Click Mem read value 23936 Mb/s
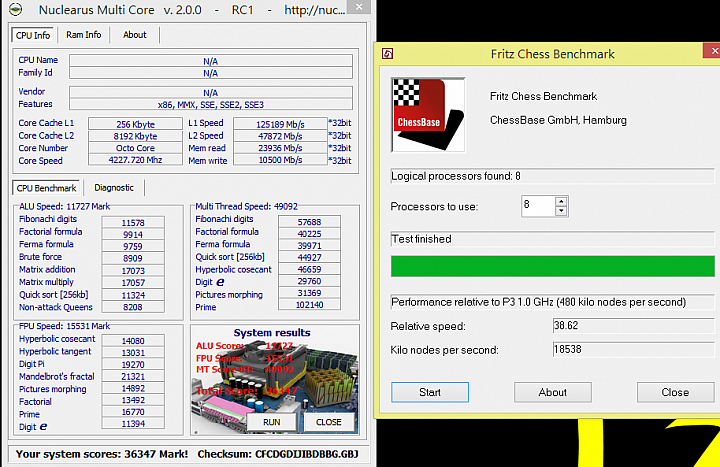Screen dimensions: 720x467 point(280,148)
